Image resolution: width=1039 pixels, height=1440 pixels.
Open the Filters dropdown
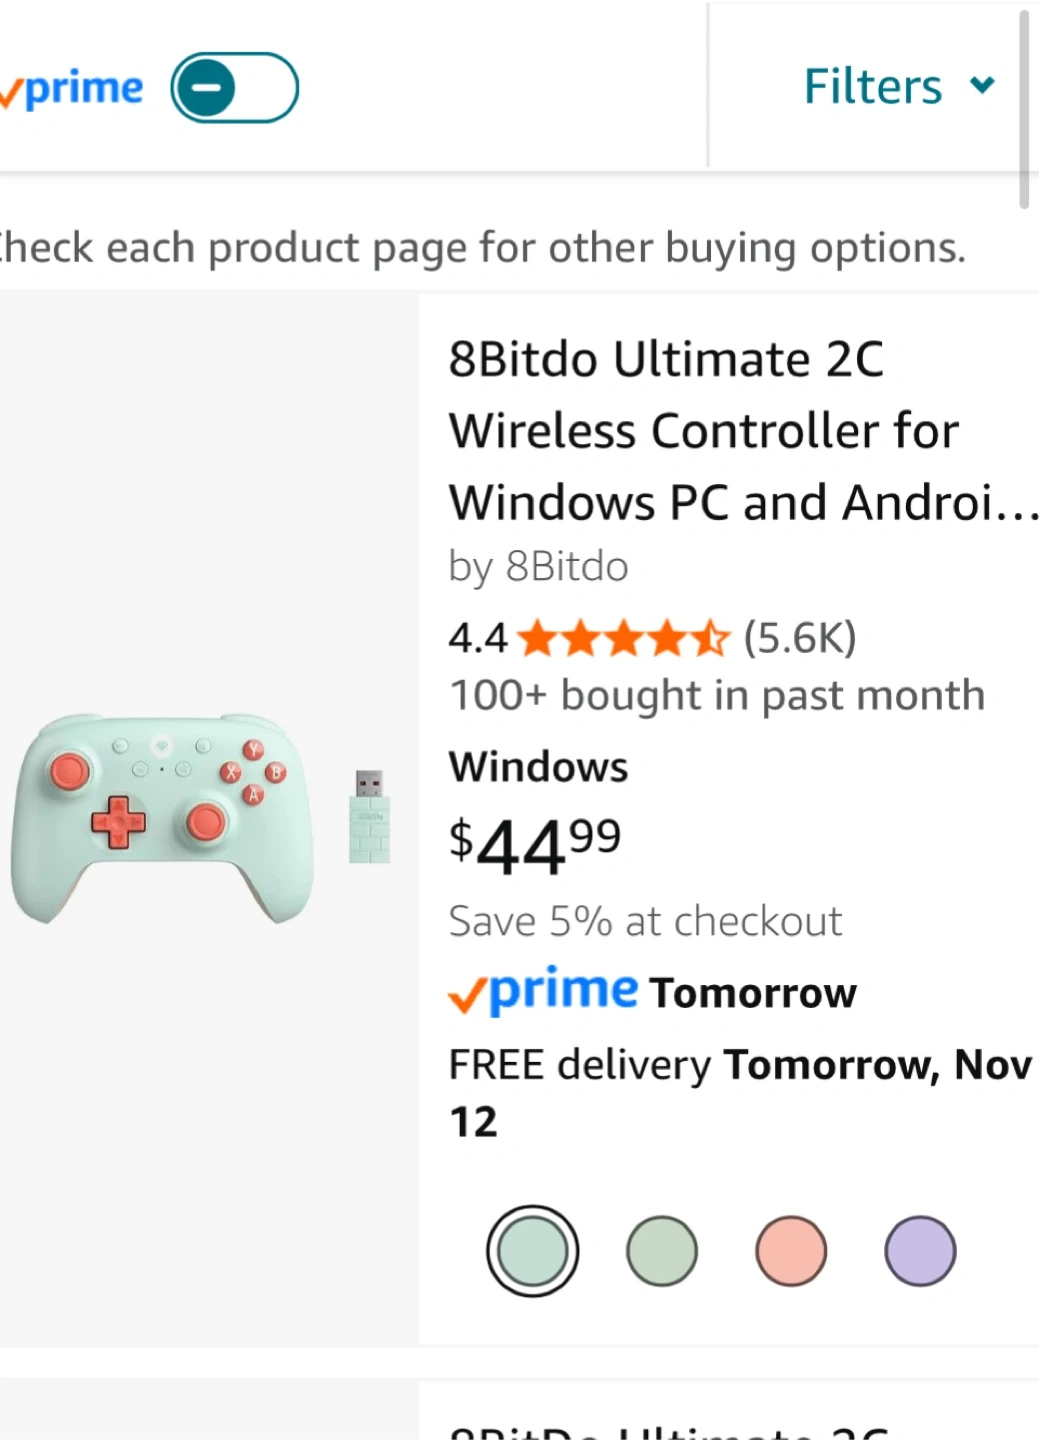coord(872,86)
